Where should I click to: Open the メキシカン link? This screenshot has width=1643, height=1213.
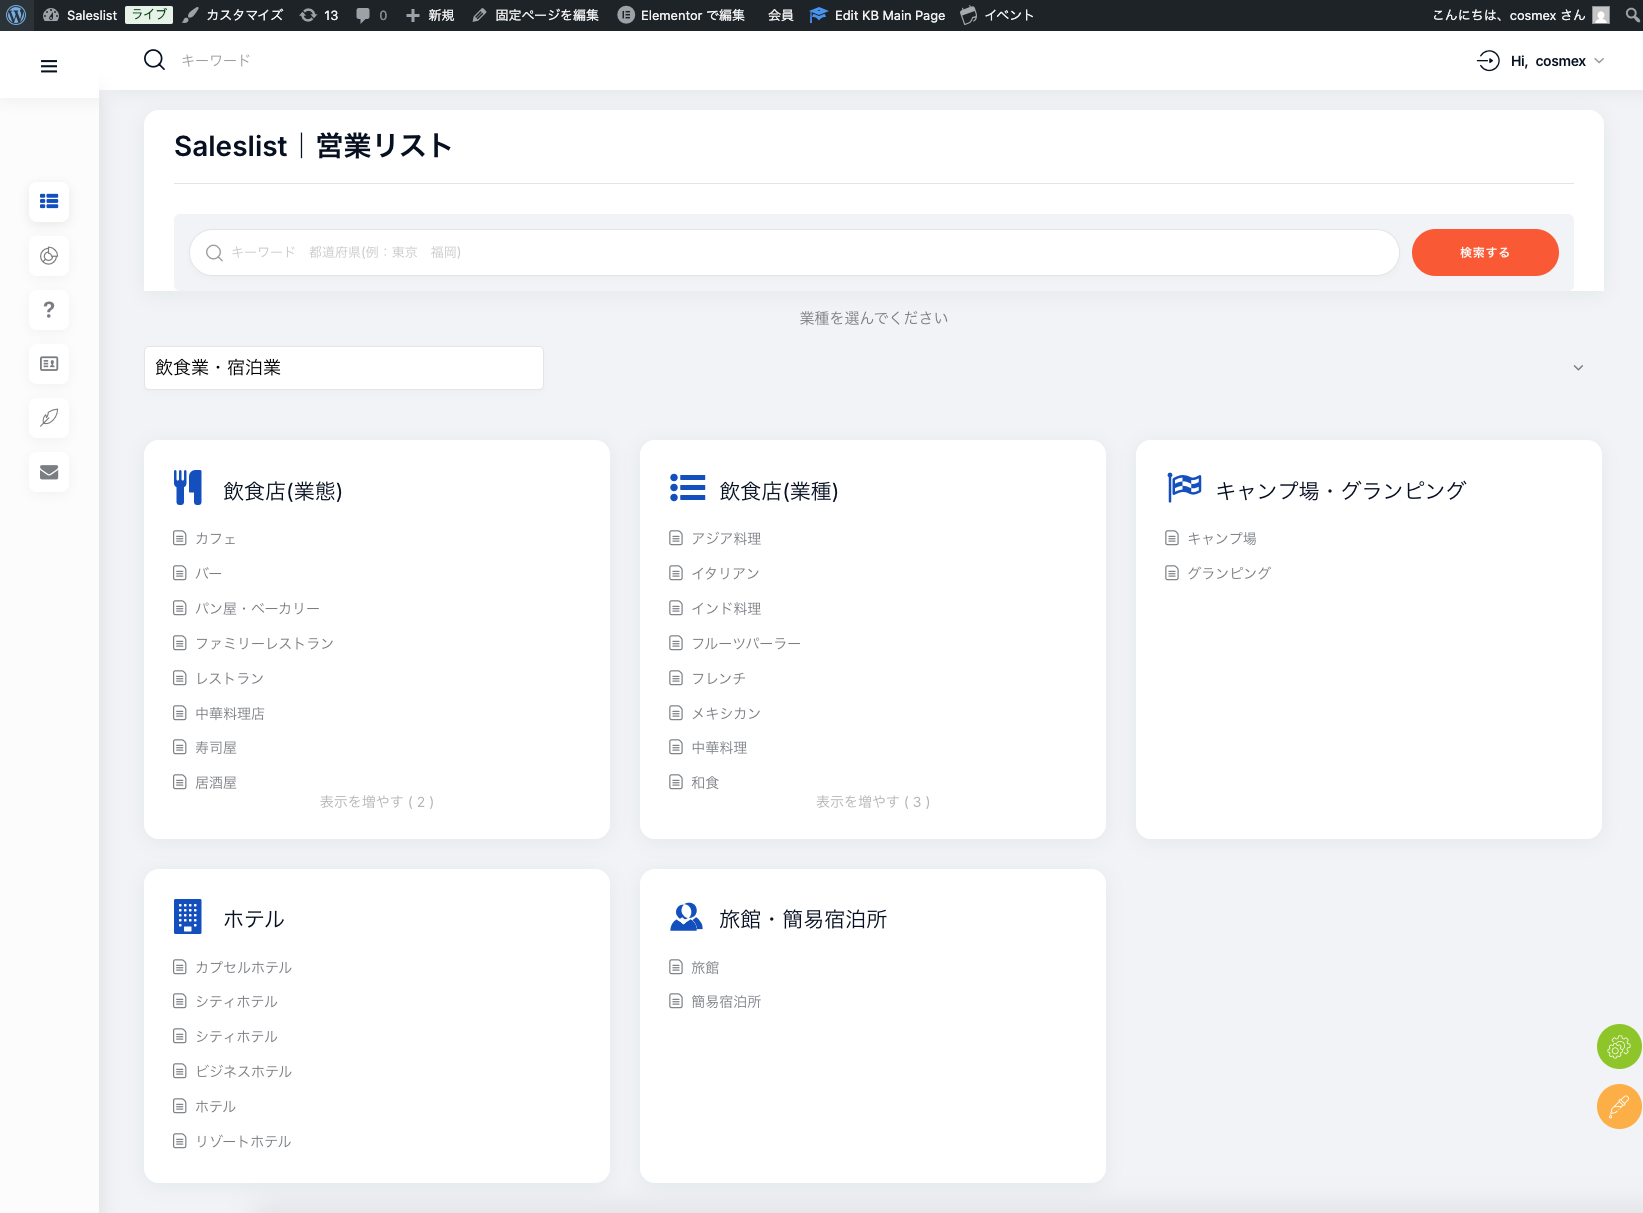click(726, 713)
